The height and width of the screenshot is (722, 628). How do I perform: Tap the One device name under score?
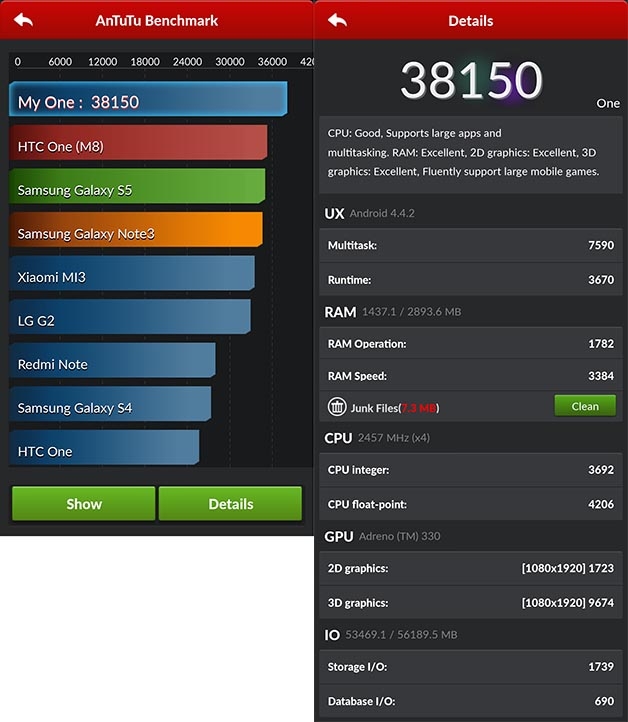(608, 104)
